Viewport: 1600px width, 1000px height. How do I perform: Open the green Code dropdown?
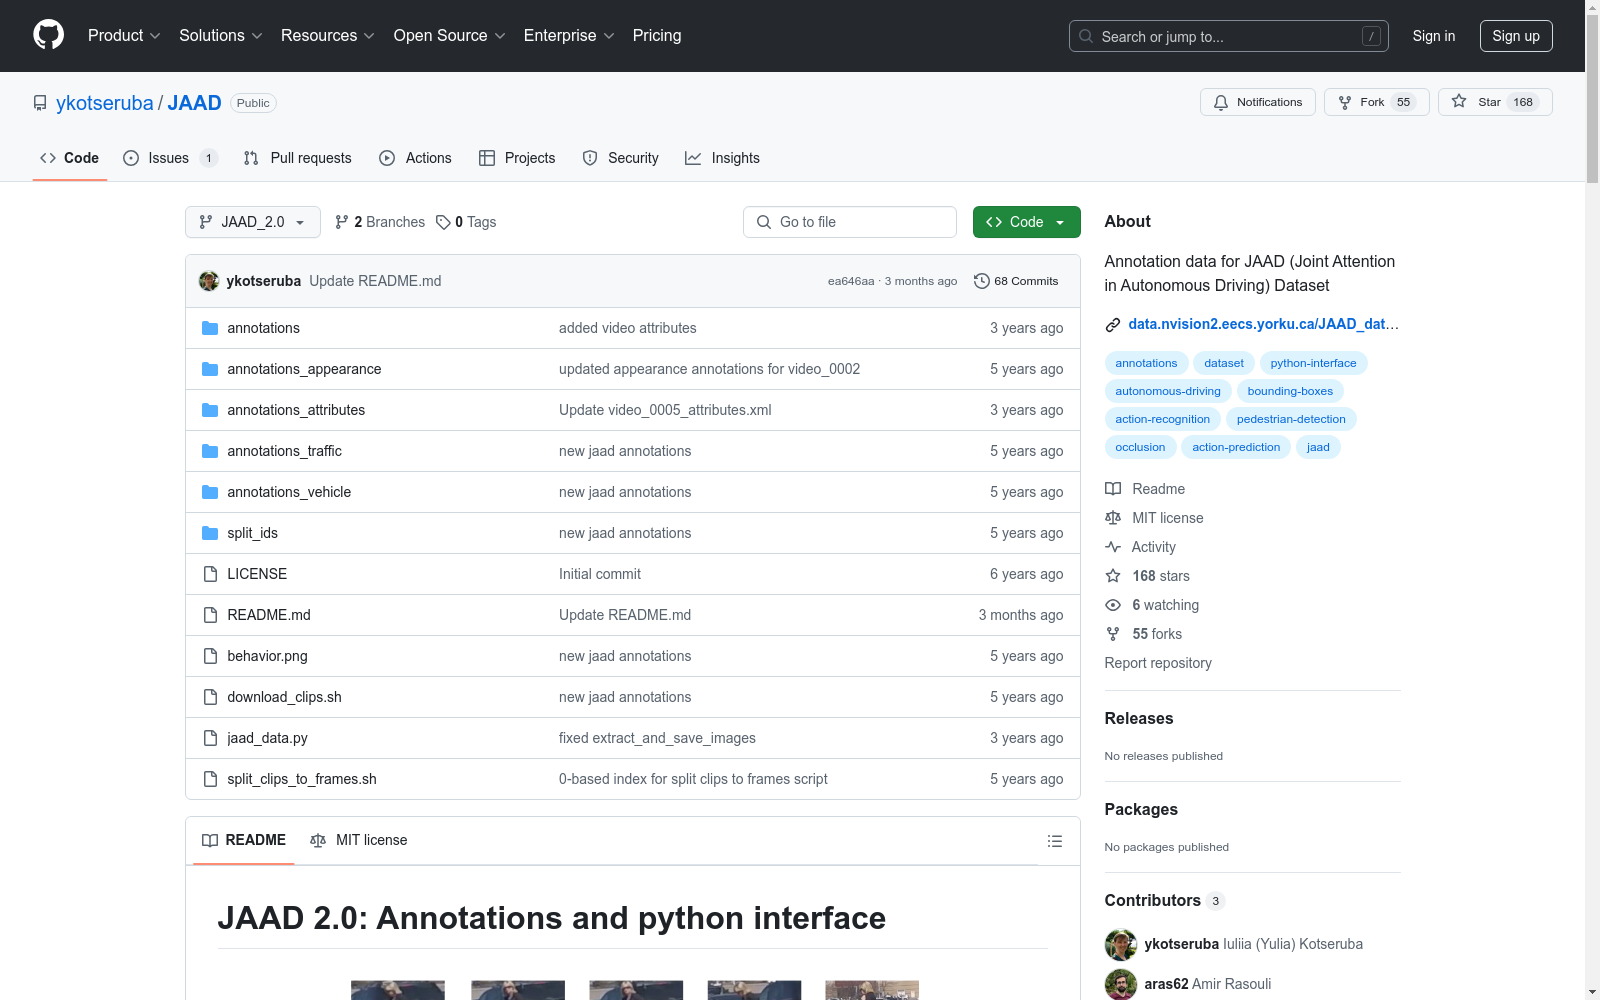[1026, 222]
